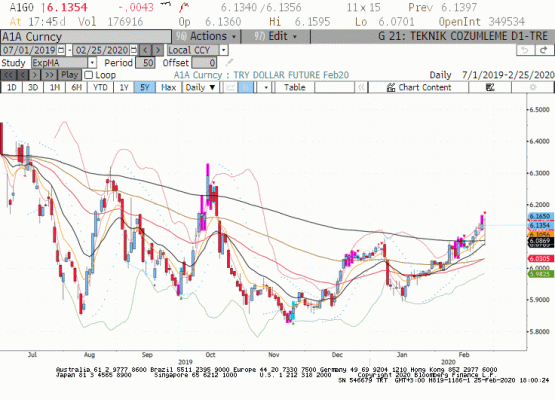Screen dimensions: 555x400
Task: Click collapse double-chevron icon beside Table
Action: (x=361, y=87)
